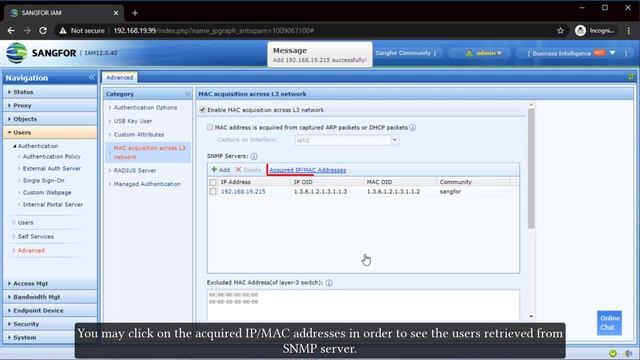The width and height of the screenshot is (640, 360).
Task: Open External Auth Server in navigation
Action: [52, 168]
